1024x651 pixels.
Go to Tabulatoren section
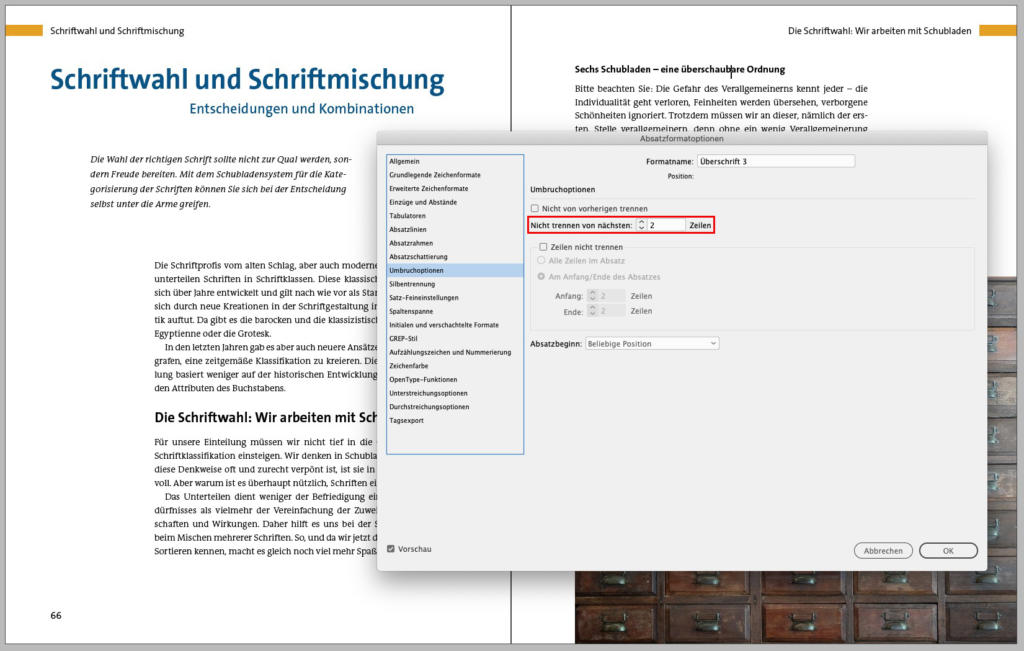tap(408, 216)
